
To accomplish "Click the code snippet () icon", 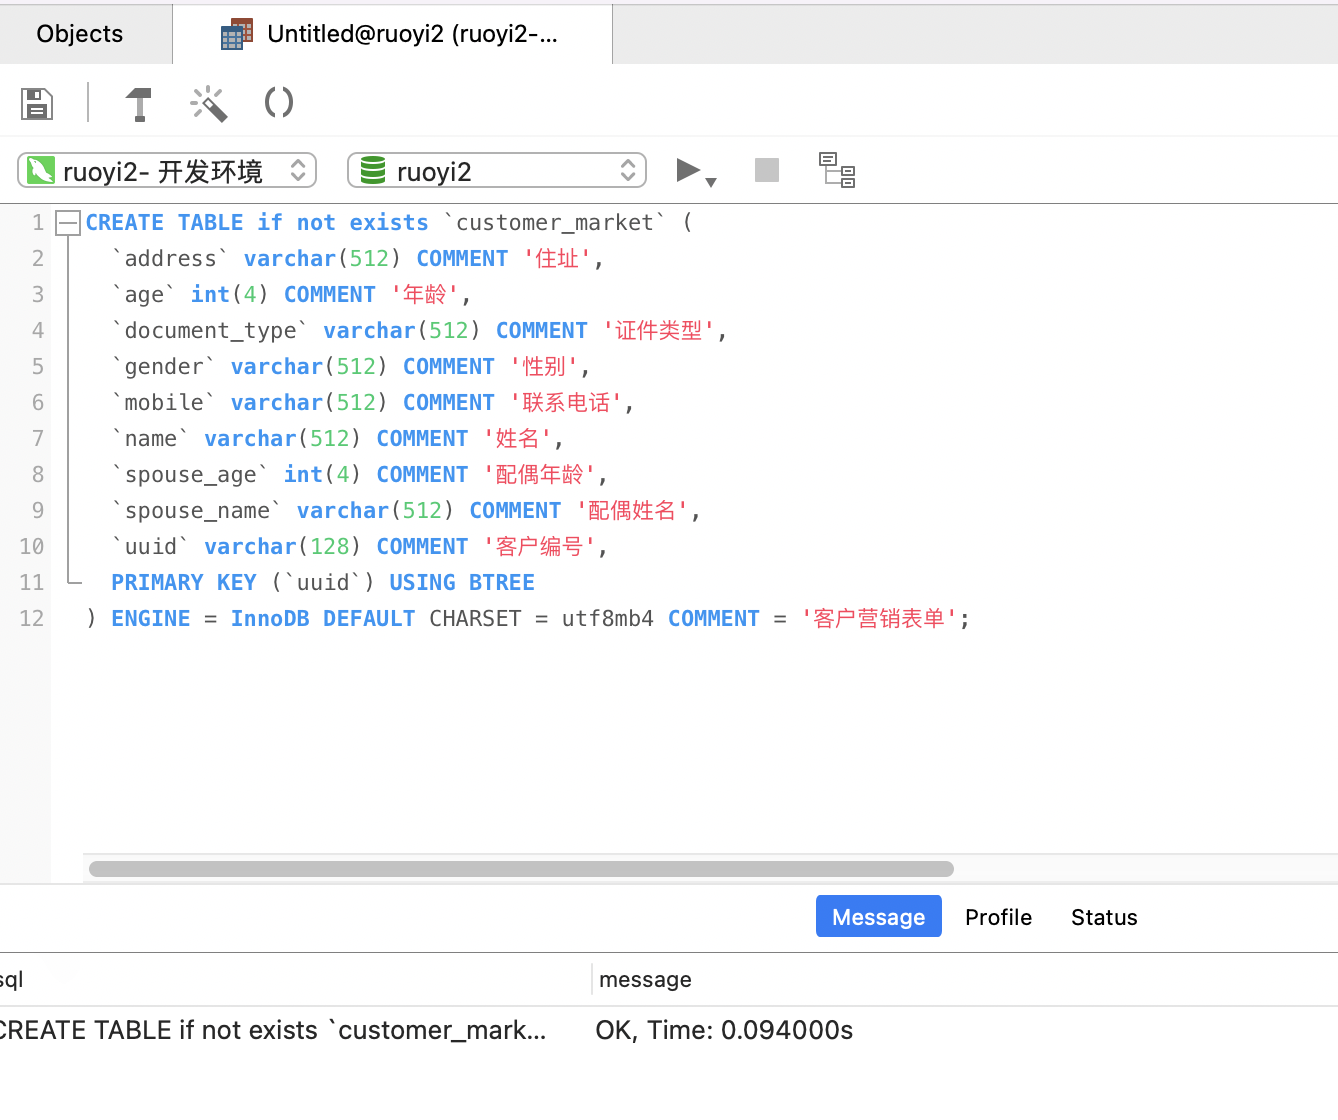I will 278,103.
